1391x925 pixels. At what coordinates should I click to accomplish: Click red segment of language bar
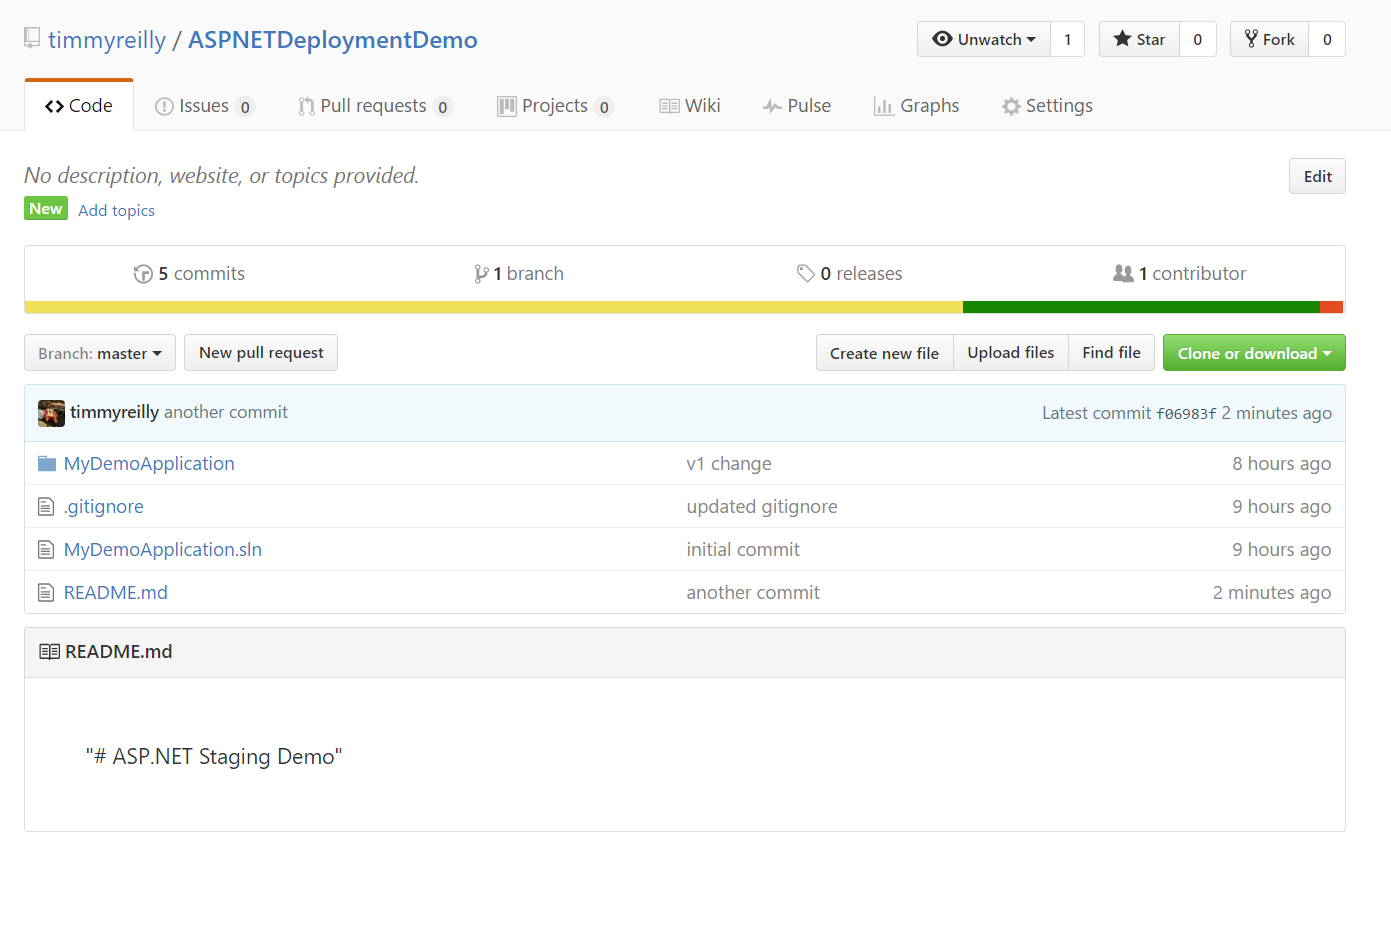pyautogui.click(x=1332, y=307)
